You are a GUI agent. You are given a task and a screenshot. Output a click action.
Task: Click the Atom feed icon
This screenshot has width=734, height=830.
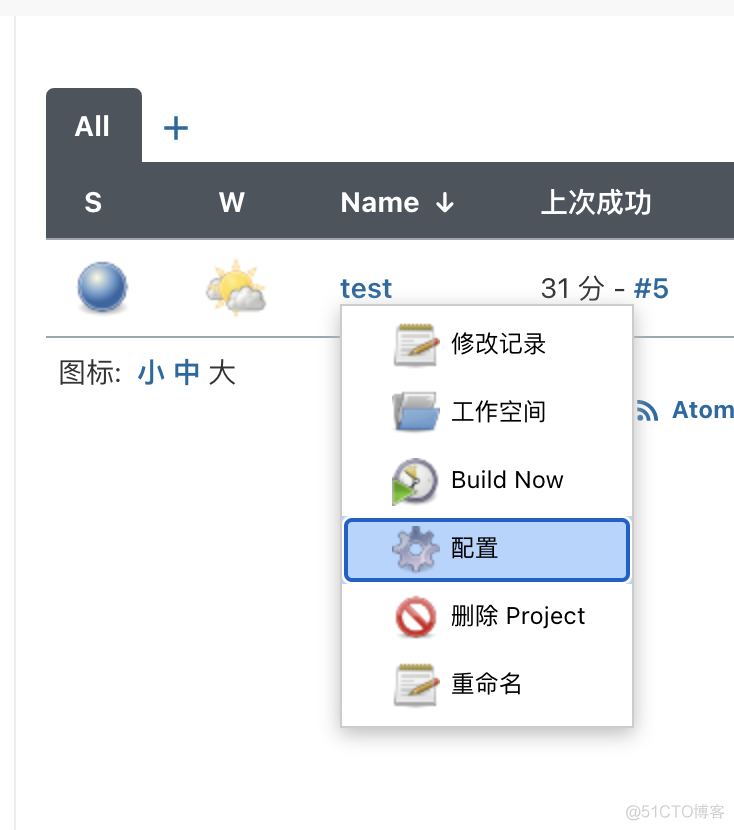(648, 409)
